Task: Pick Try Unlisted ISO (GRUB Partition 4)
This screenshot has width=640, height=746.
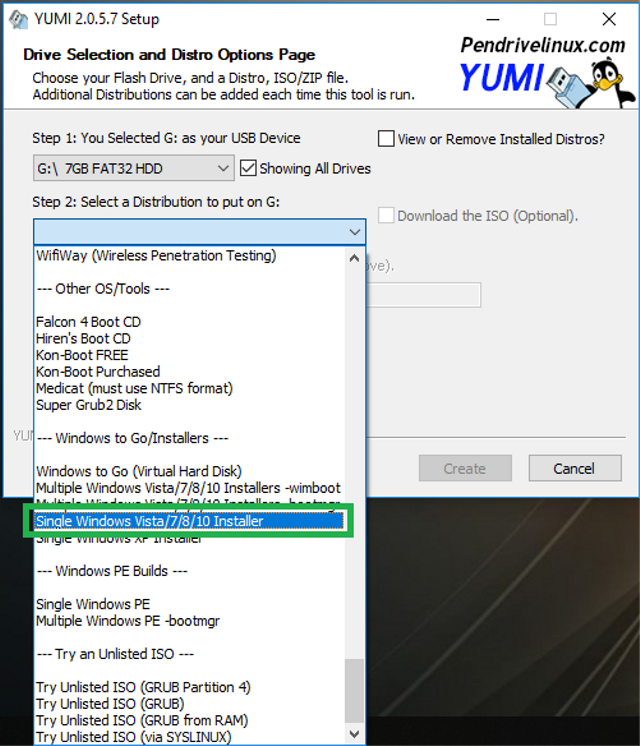Action: click(x=143, y=687)
